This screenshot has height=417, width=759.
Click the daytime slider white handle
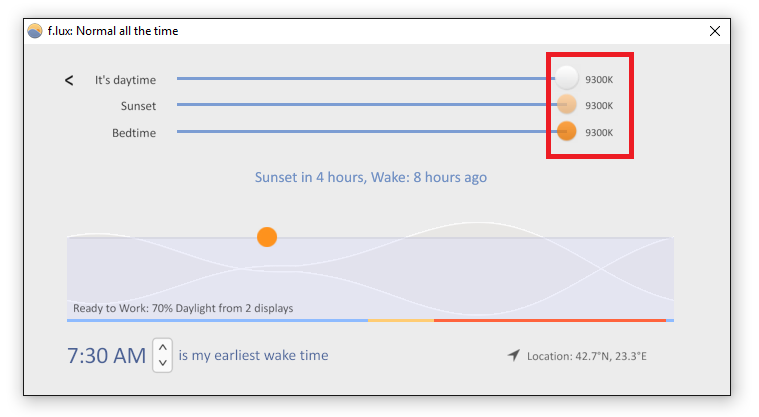click(566, 78)
